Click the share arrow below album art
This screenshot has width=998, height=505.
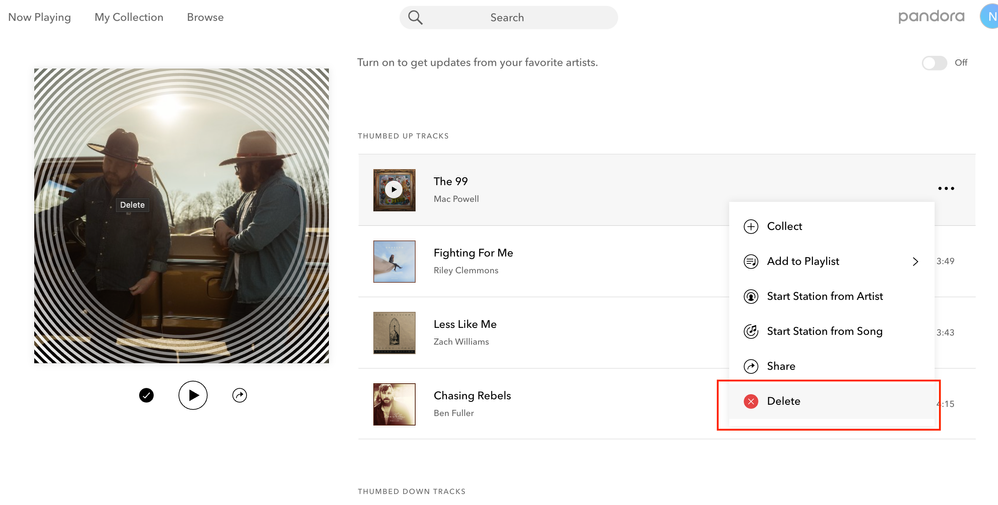tap(239, 395)
